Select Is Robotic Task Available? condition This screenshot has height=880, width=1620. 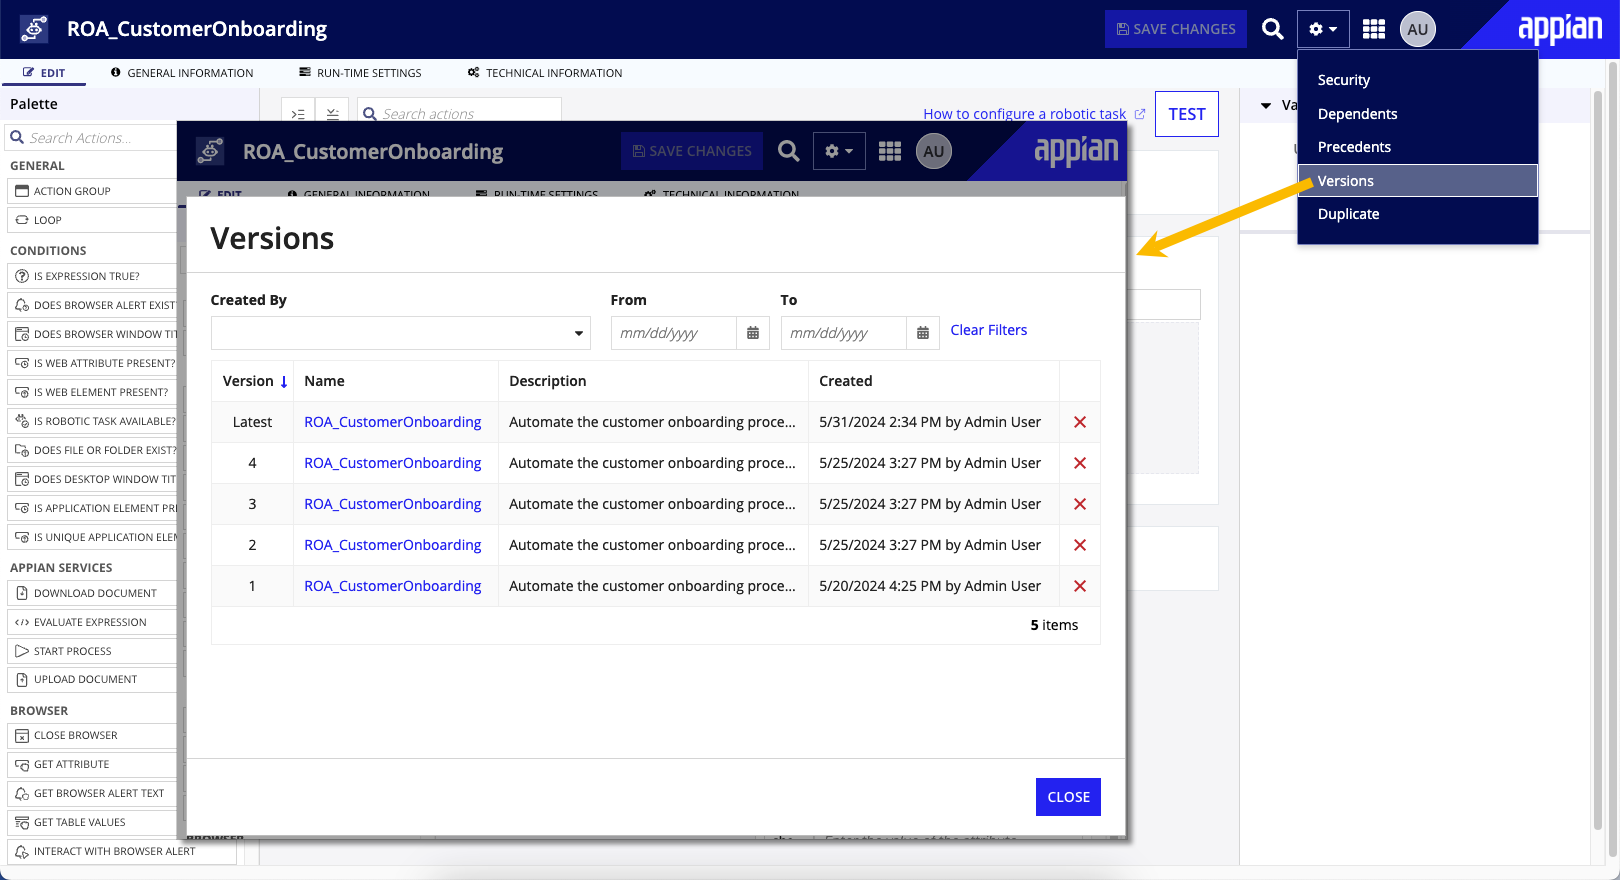point(92,421)
